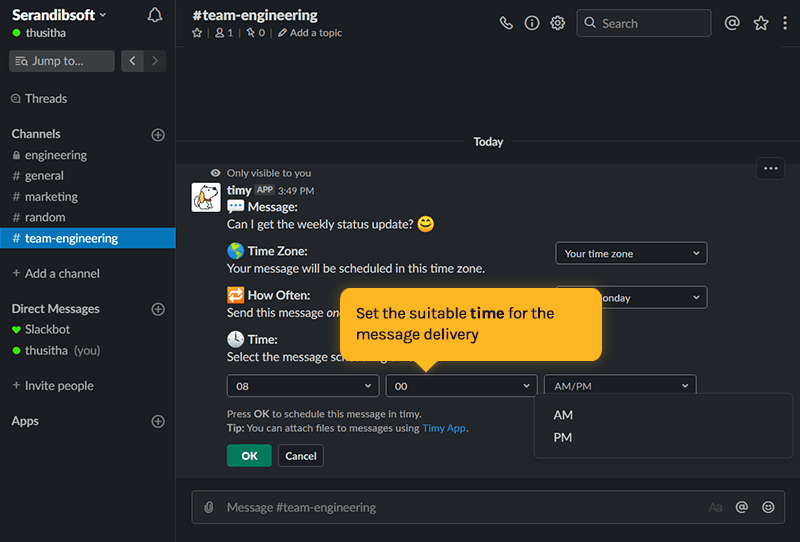Screen dimensions: 800x542
Task: Open the thusitha (you) direct message
Action: tap(56, 351)
